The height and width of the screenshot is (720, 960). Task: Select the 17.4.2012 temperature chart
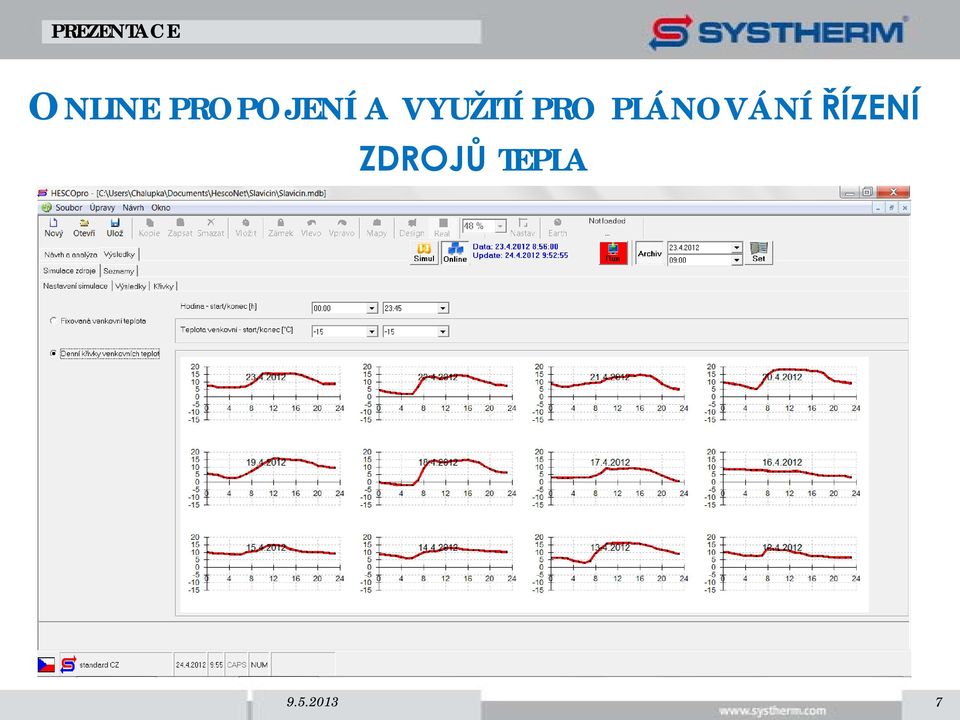tap(611, 478)
